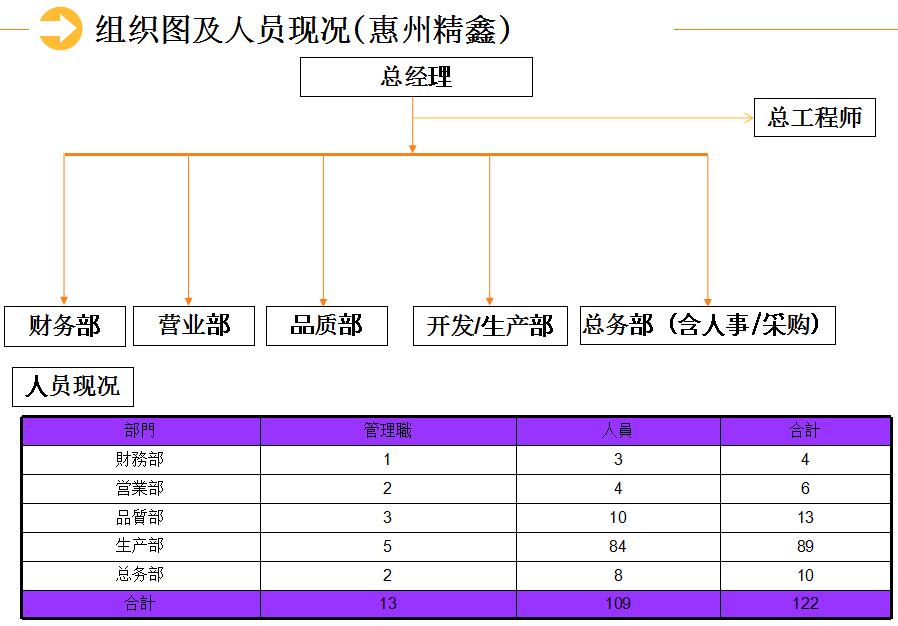Select the 財務部 row label in table
Viewport: 898px width, 626px height.
[x=140, y=459]
